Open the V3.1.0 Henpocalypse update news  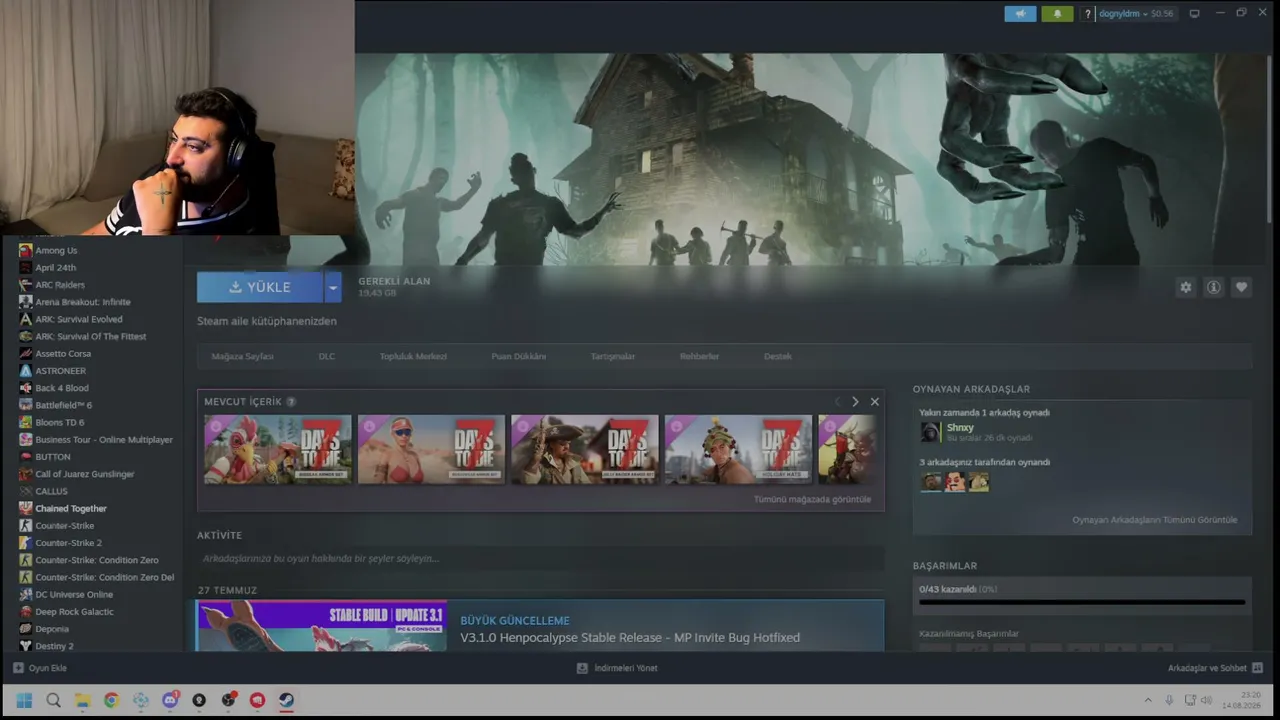[x=630, y=638]
